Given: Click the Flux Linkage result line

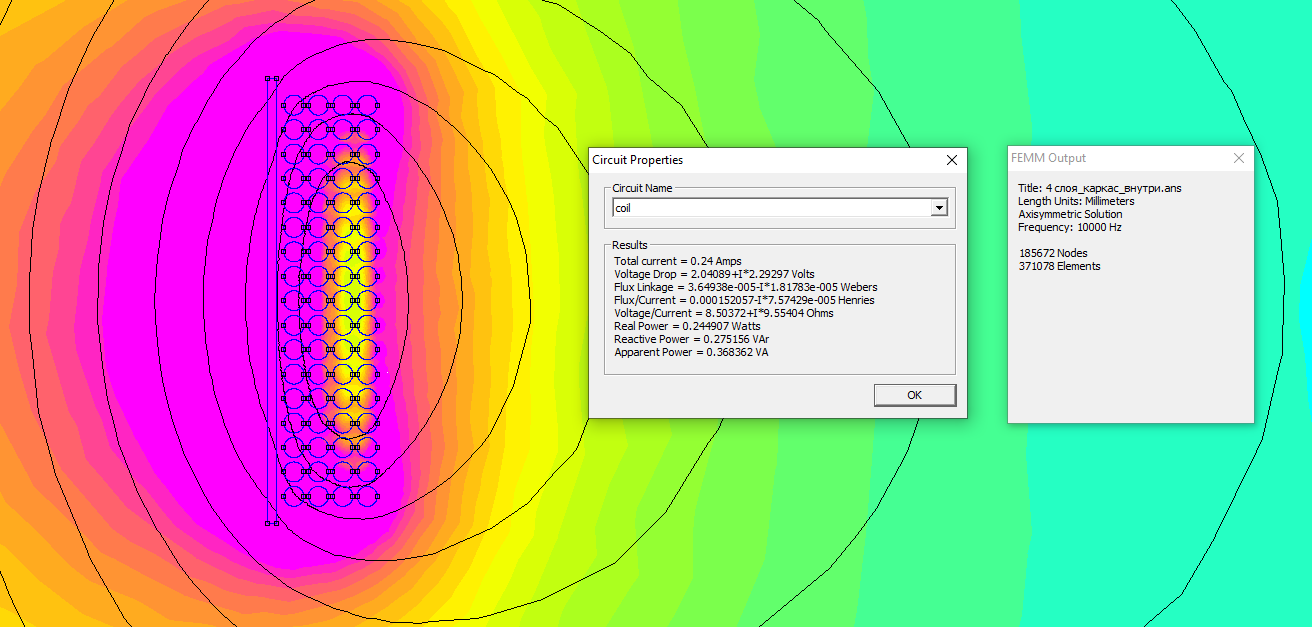Looking at the screenshot, I should coord(745,287).
